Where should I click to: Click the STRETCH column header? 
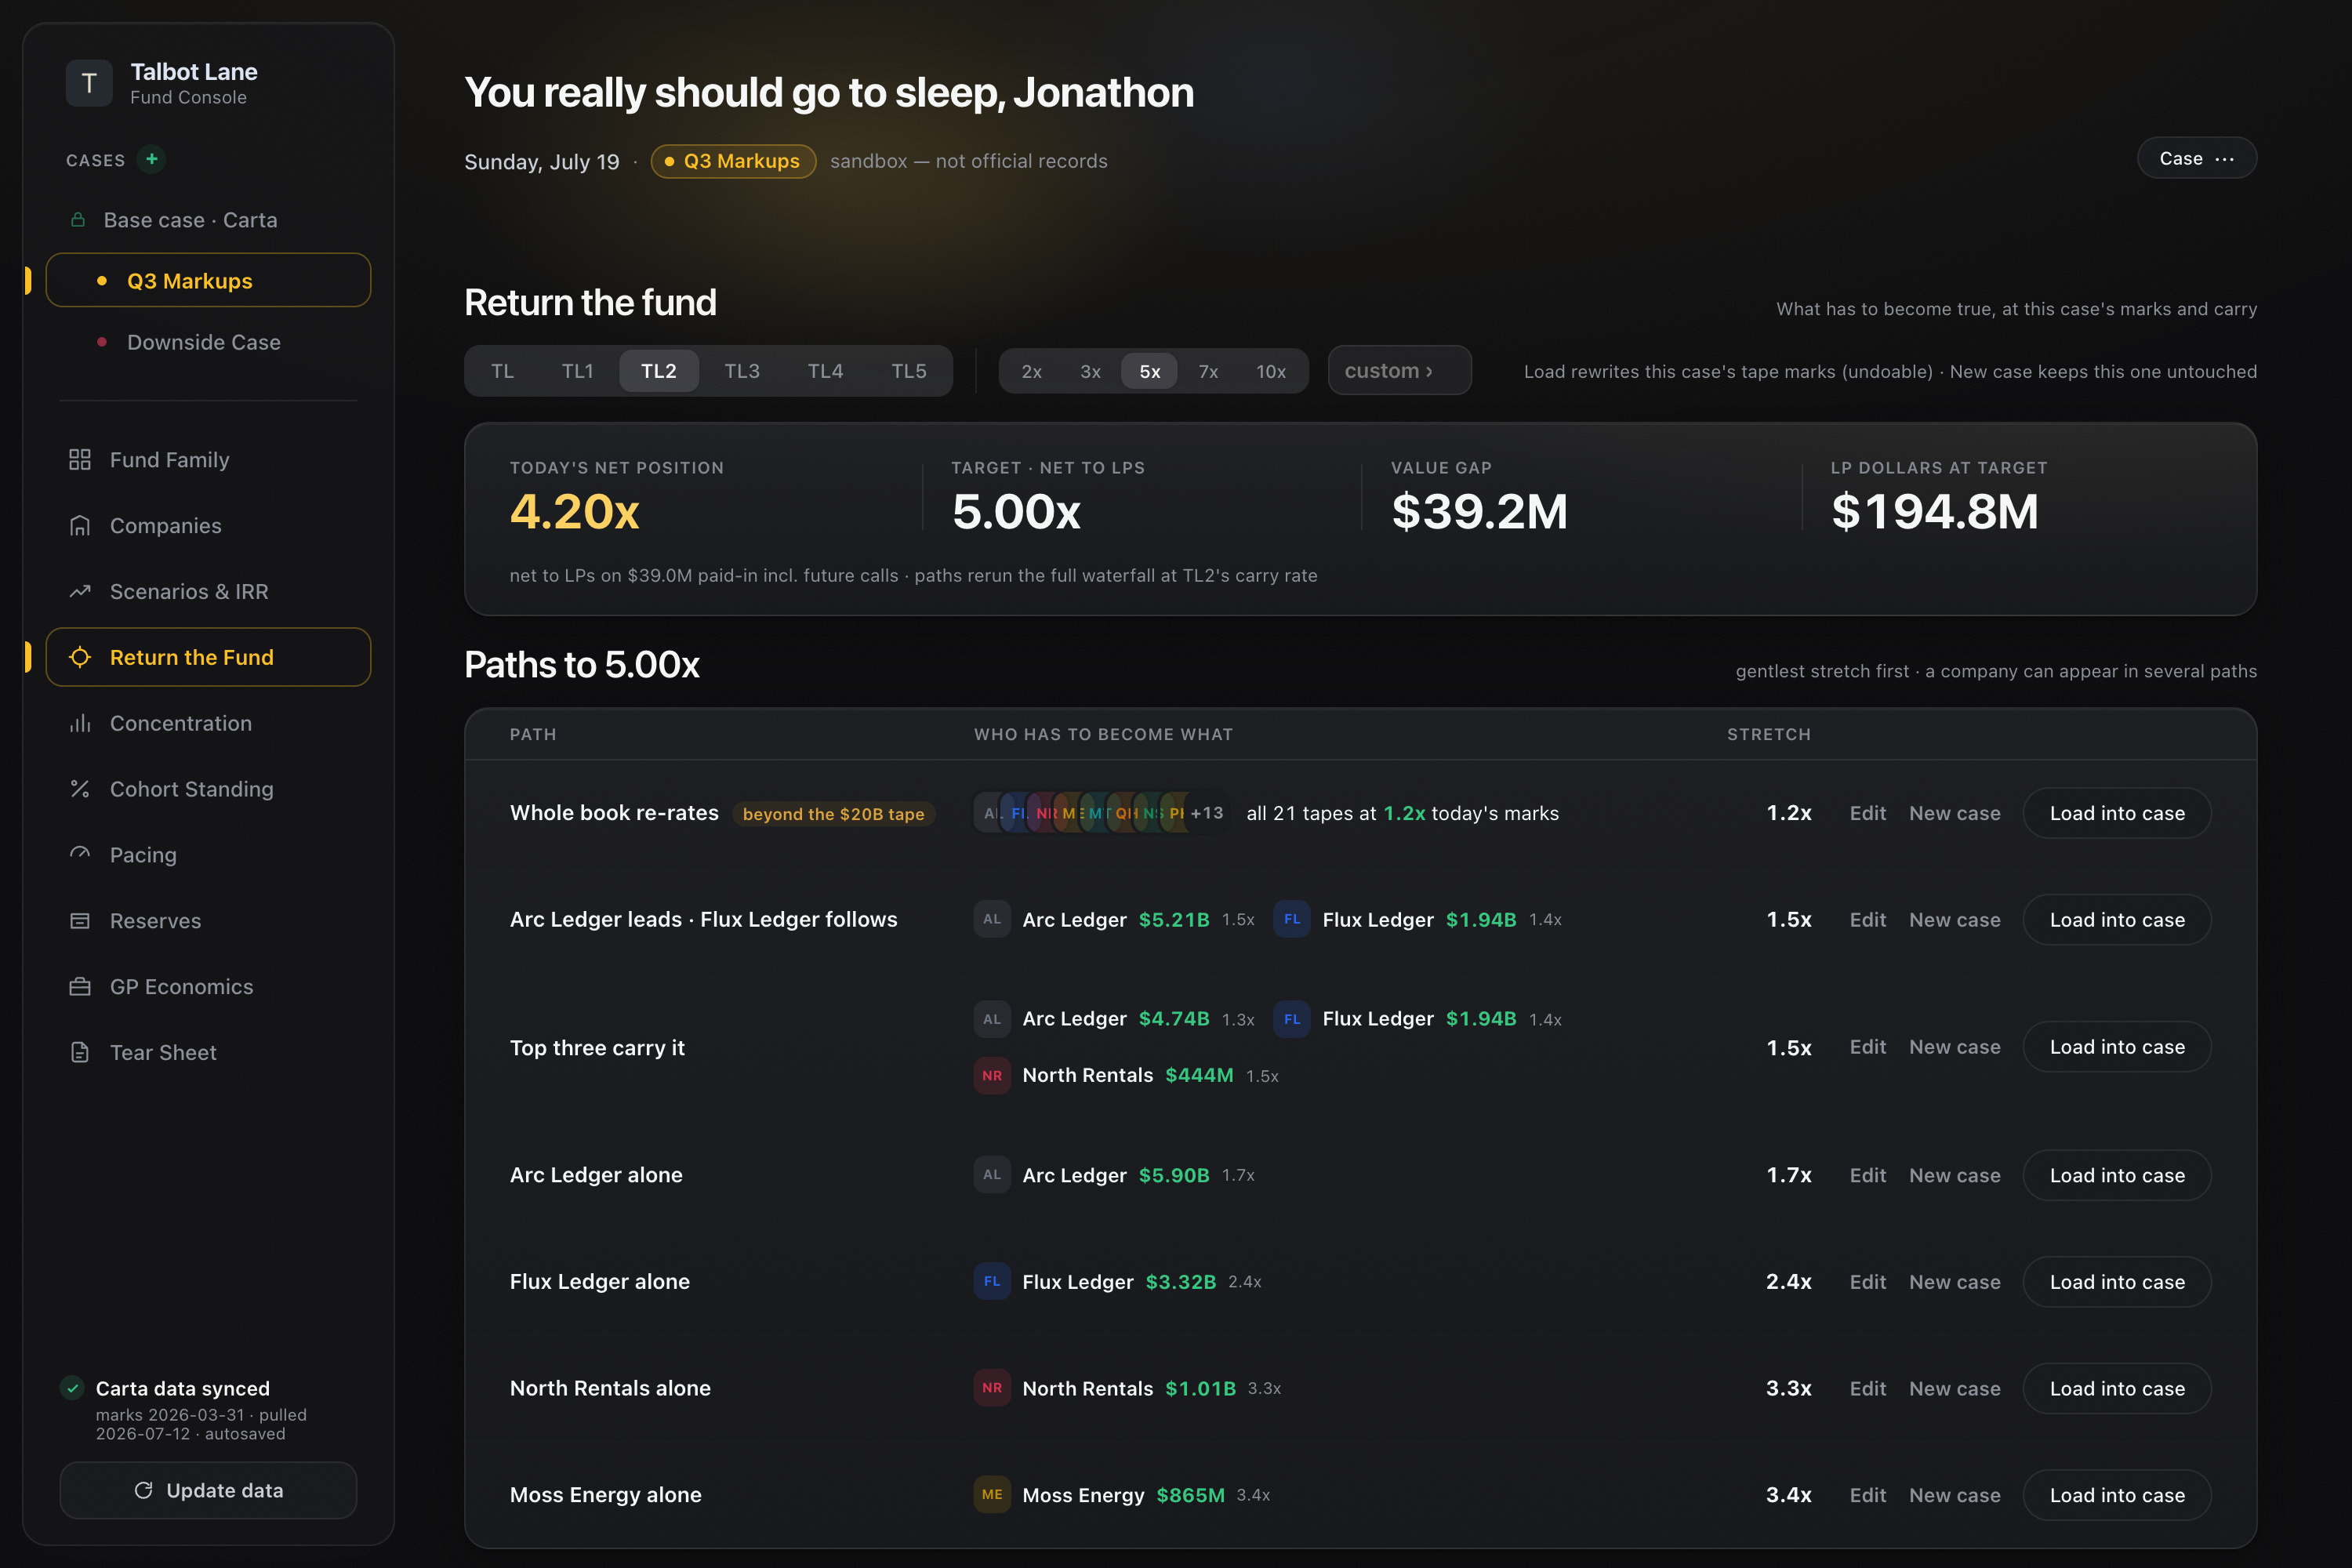pos(1768,734)
